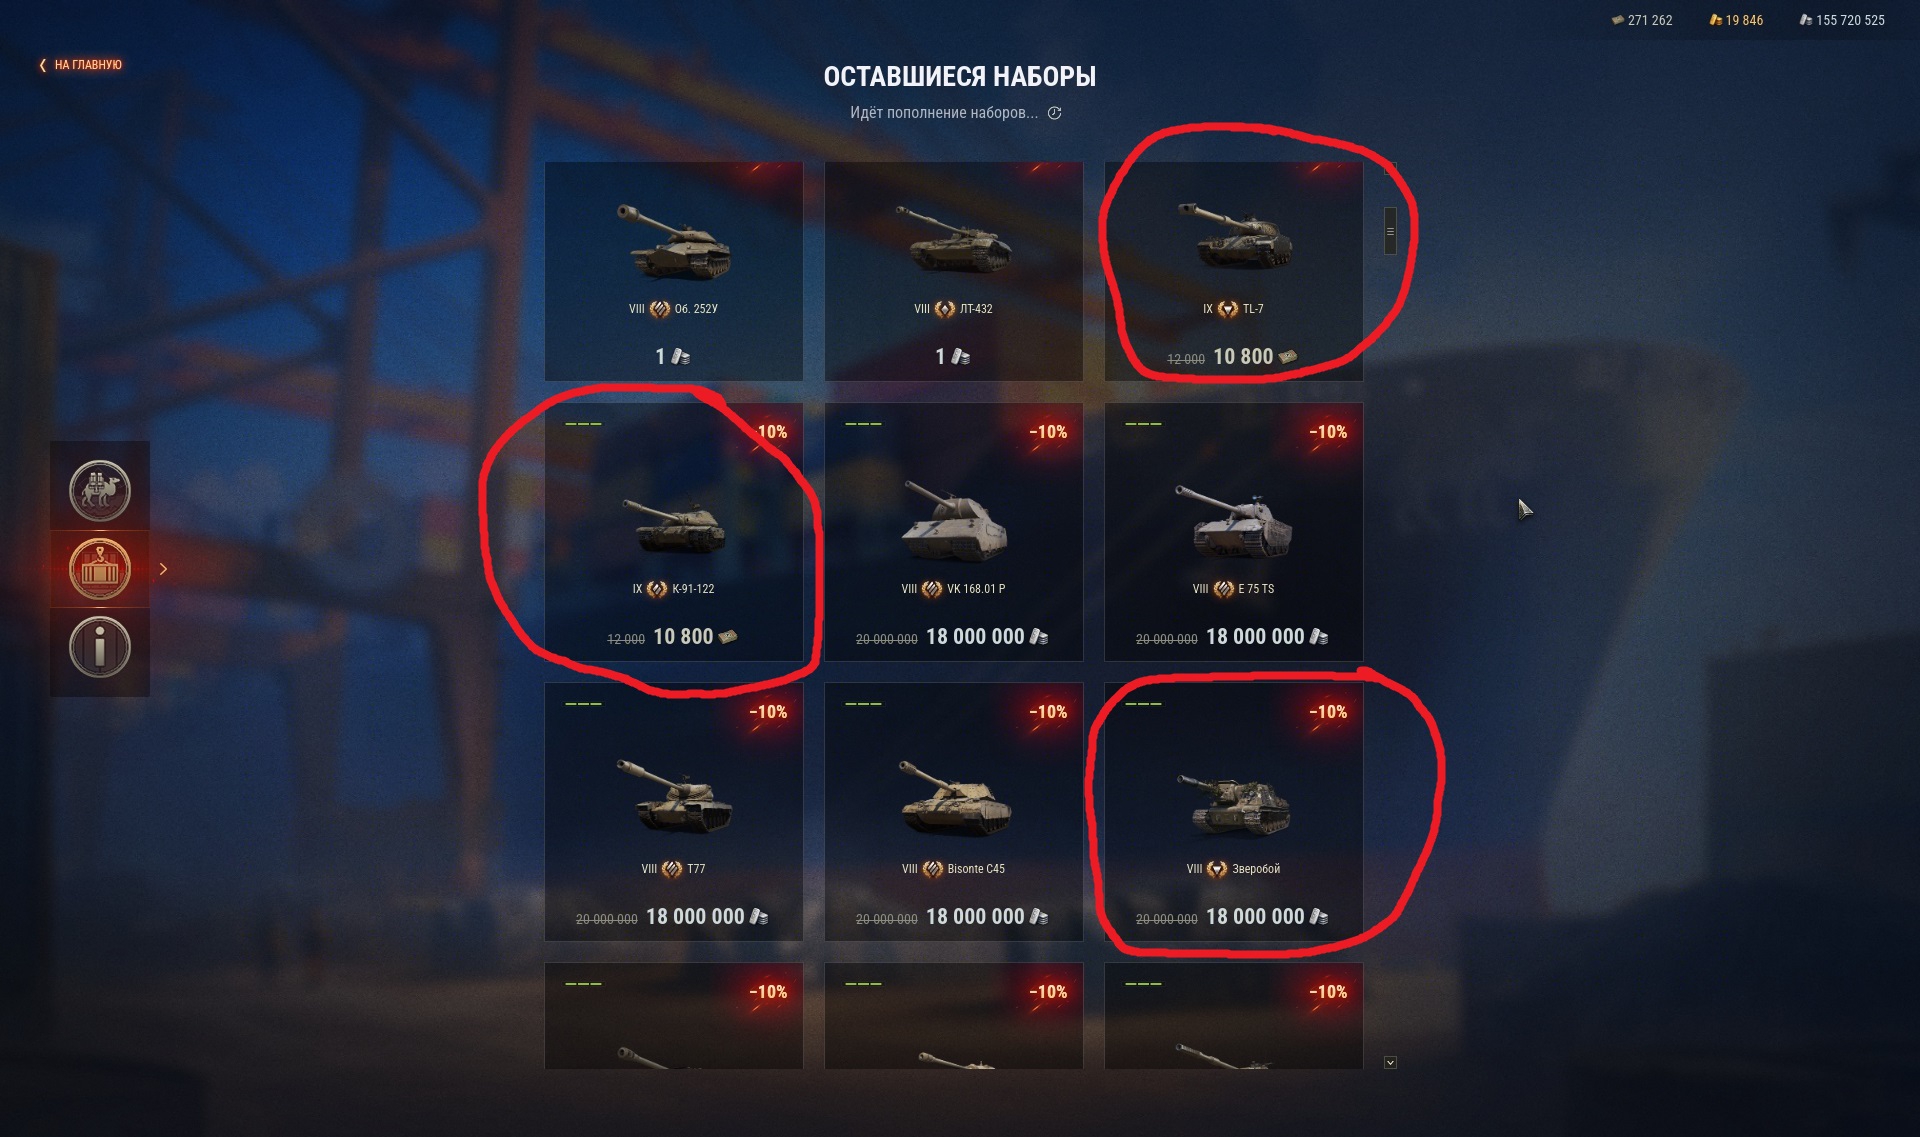Image resolution: width=1920 pixels, height=1137 pixels.
Task: Open the VK 168.01 P bundle card
Action: pyautogui.click(x=954, y=532)
